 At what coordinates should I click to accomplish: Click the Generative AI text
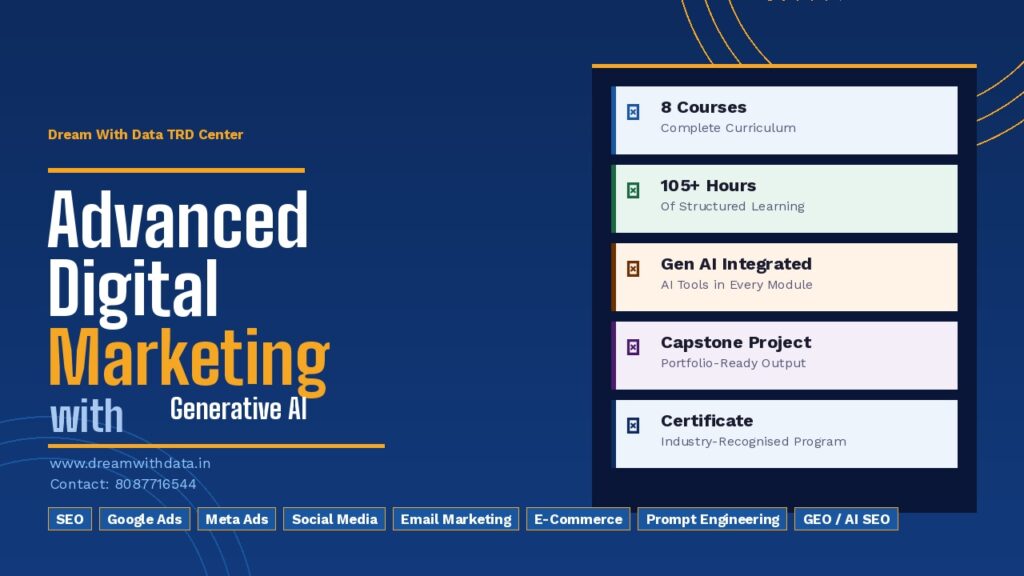coord(238,409)
